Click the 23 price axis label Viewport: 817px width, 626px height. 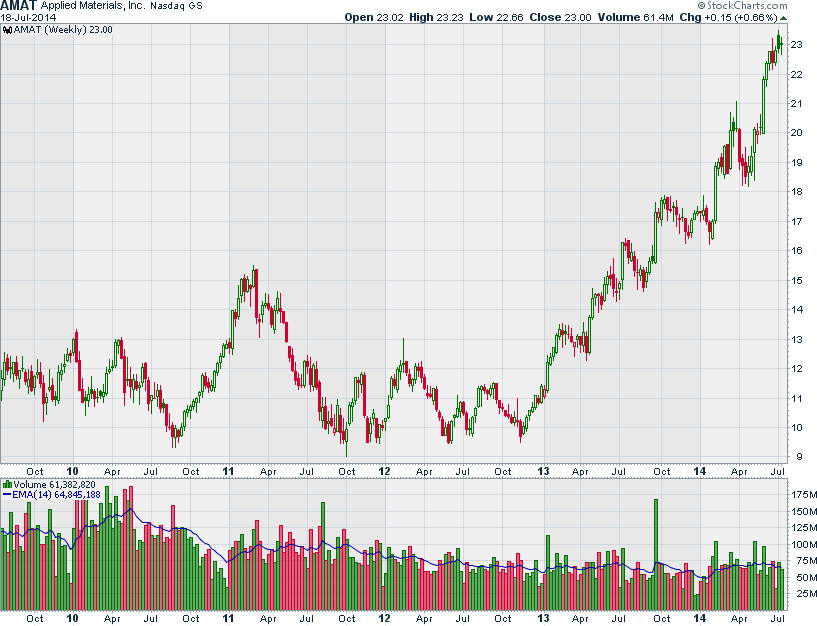click(x=796, y=45)
